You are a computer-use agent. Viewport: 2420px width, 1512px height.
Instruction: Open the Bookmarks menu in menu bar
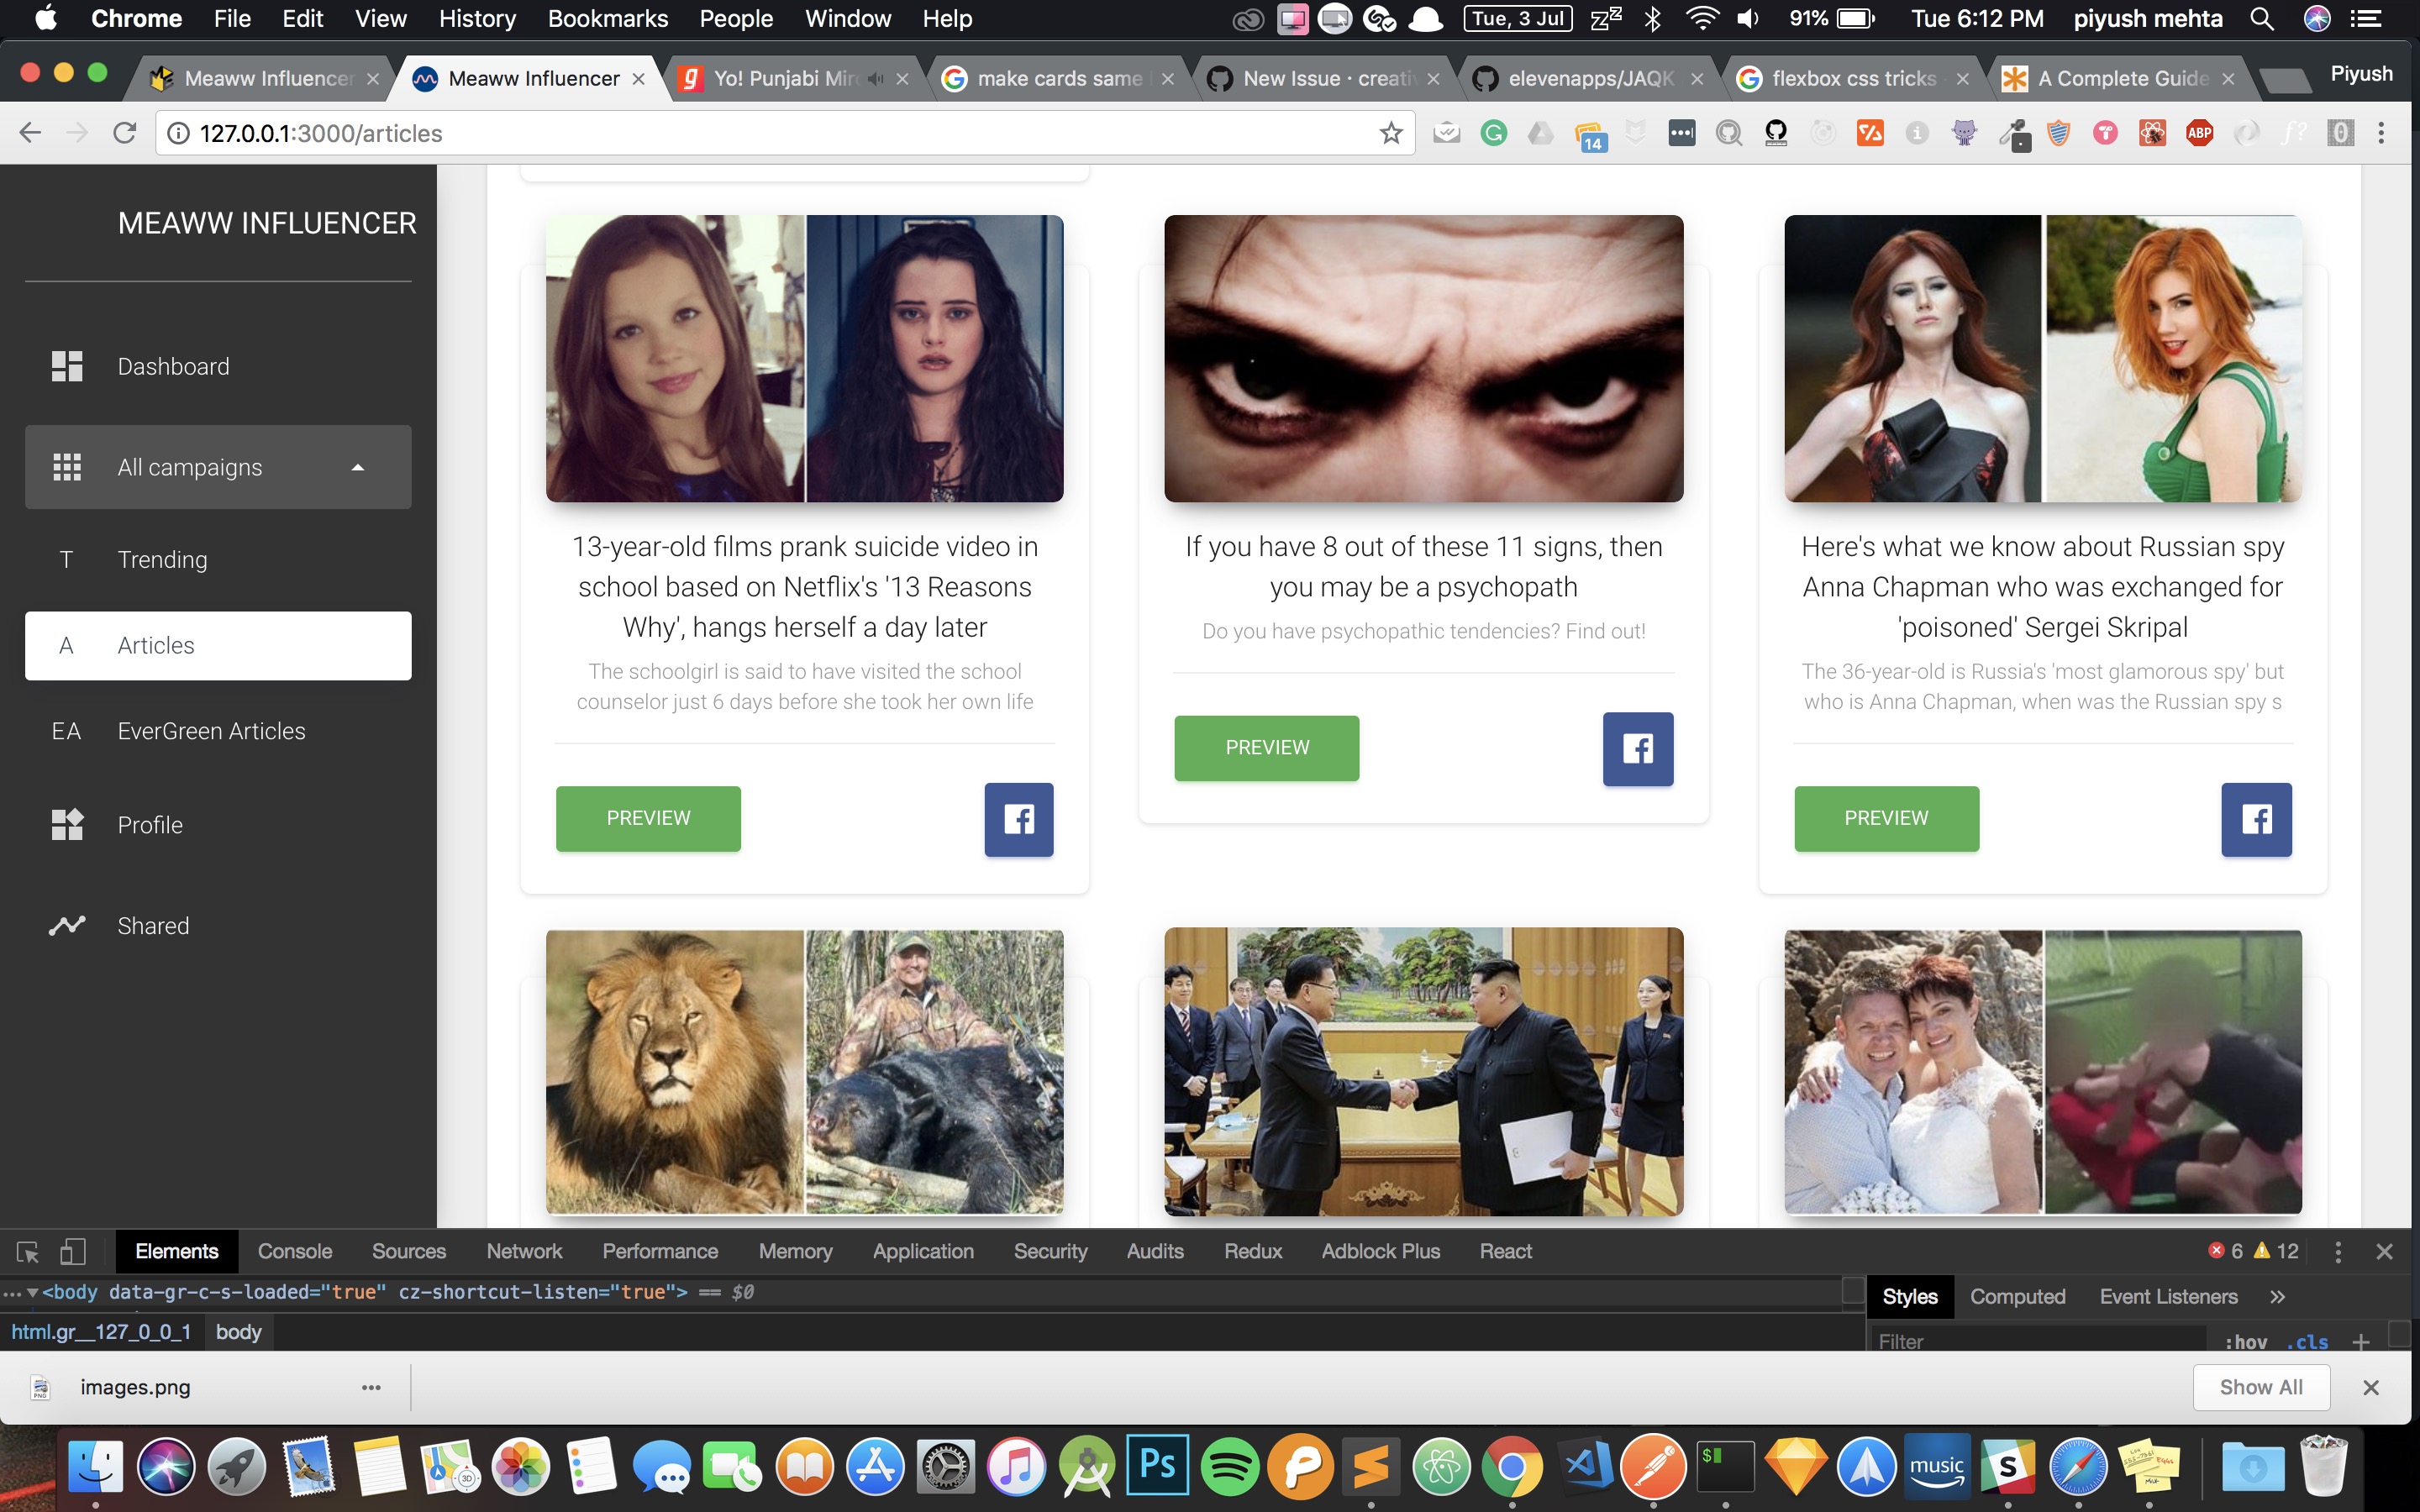pos(607,18)
